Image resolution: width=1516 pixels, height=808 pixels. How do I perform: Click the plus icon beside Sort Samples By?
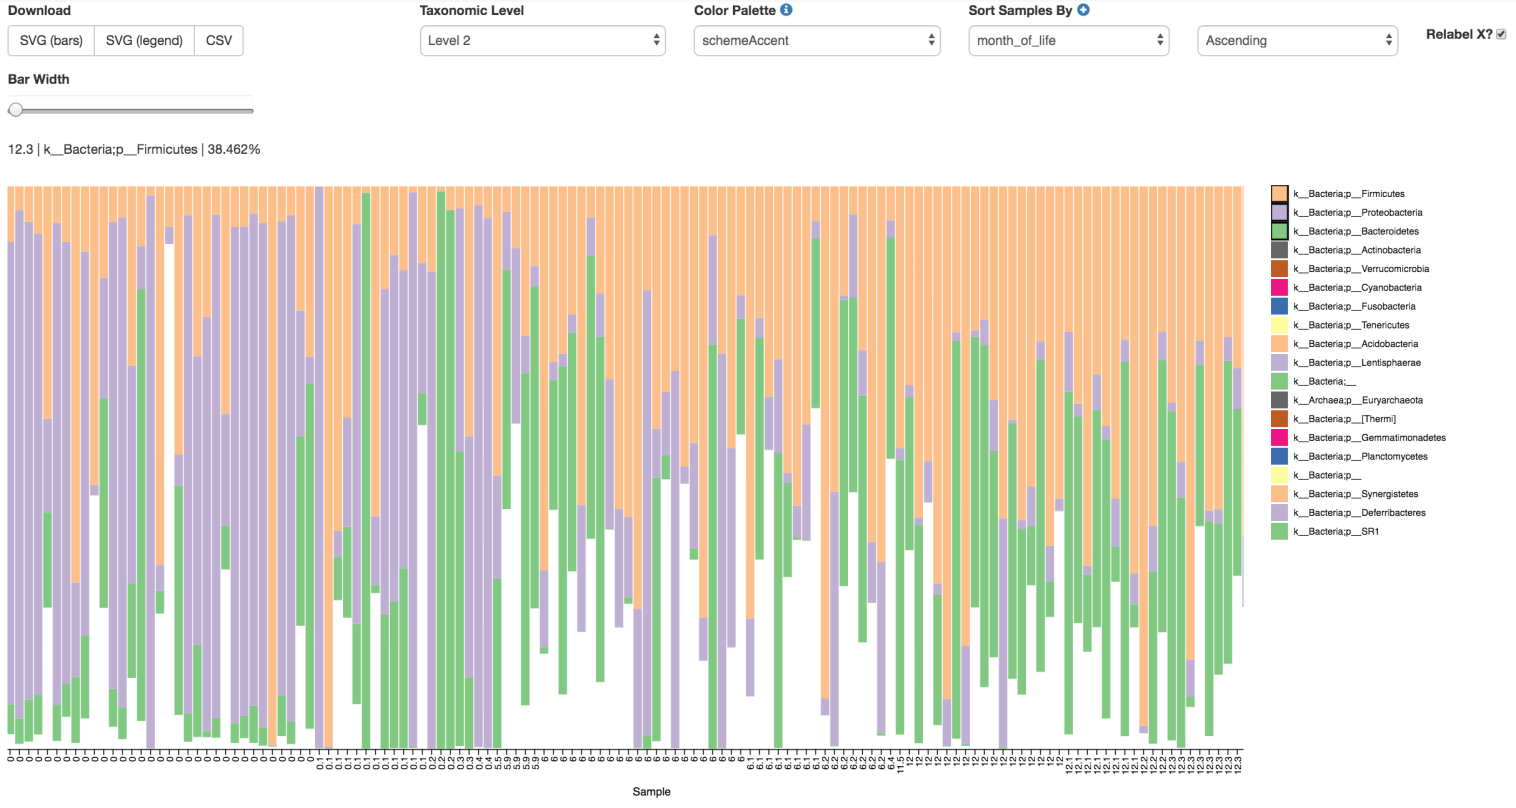point(1083,10)
